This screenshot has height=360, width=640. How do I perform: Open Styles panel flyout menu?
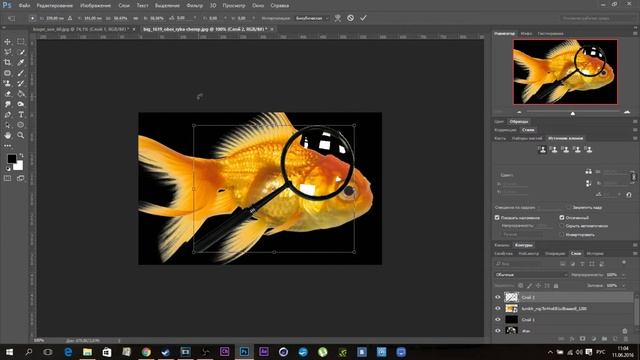[x=635, y=130]
